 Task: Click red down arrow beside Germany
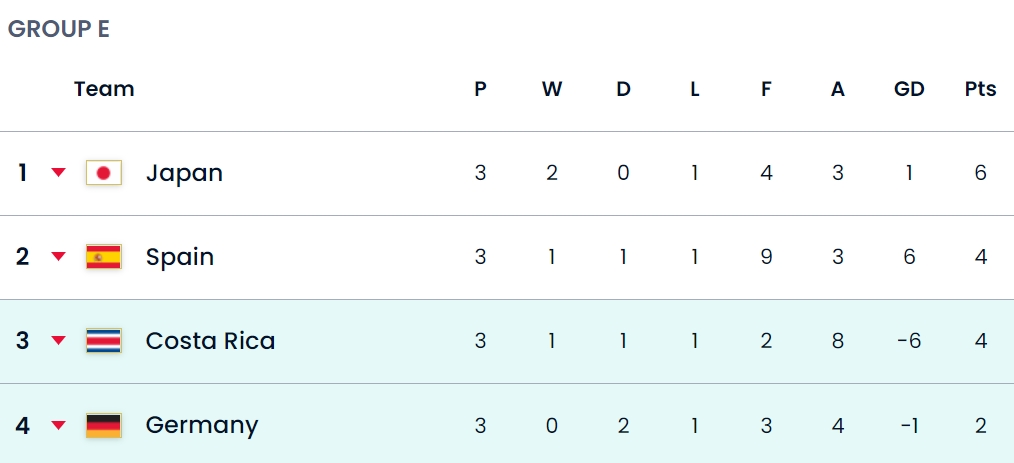click(59, 425)
